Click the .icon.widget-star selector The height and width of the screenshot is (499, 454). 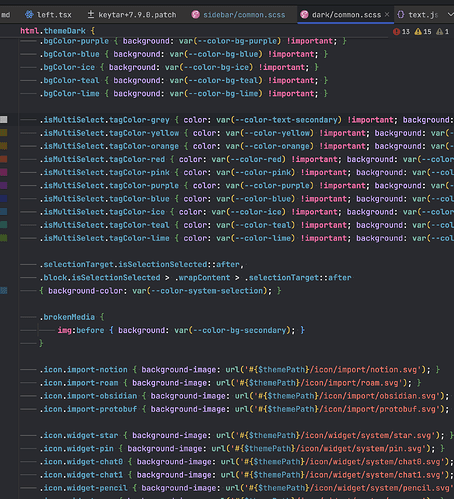[79, 436]
